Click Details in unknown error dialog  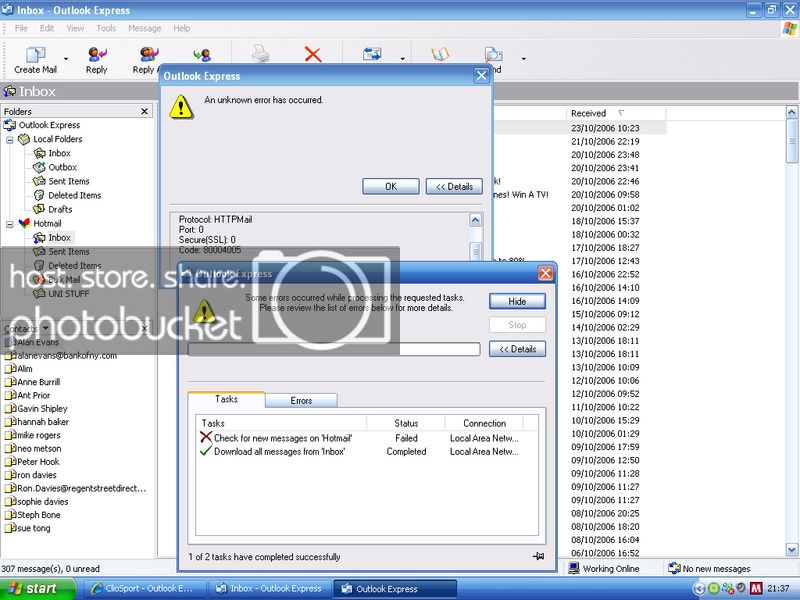pyautogui.click(x=454, y=187)
